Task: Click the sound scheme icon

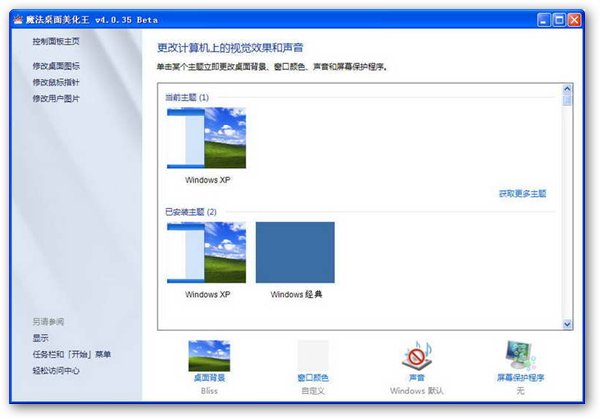Action: (x=417, y=356)
